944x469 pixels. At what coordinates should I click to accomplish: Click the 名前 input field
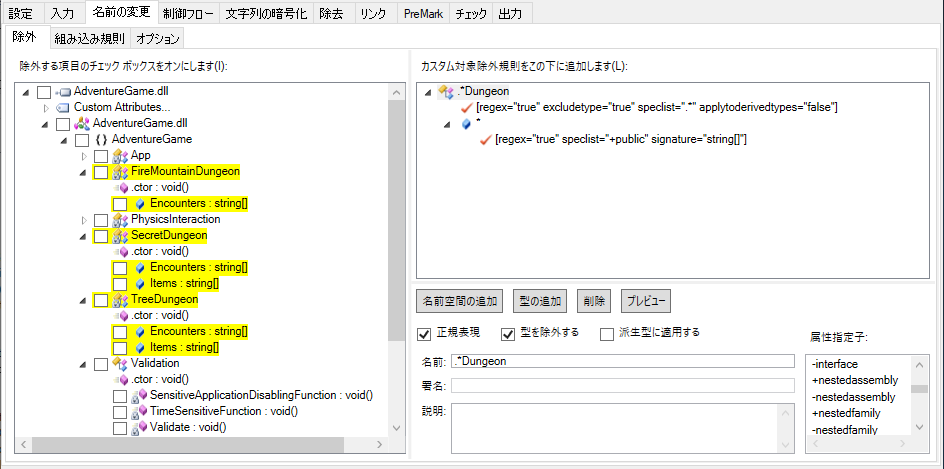pyautogui.click(x=623, y=361)
